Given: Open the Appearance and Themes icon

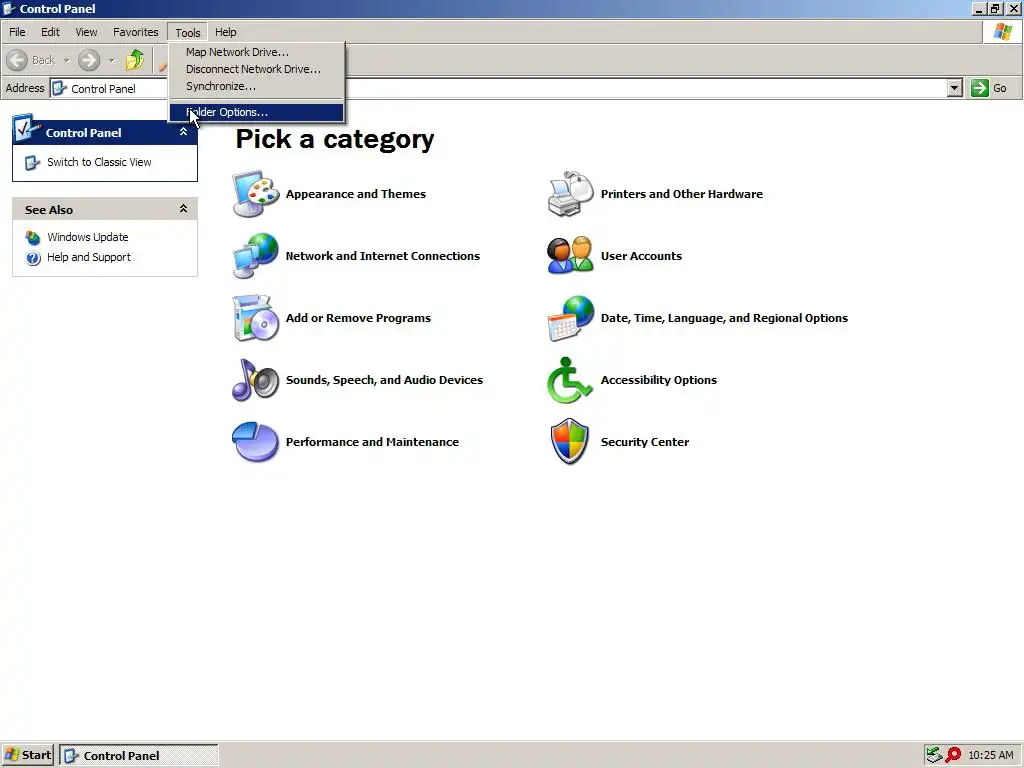Looking at the screenshot, I should pyautogui.click(x=256, y=194).
